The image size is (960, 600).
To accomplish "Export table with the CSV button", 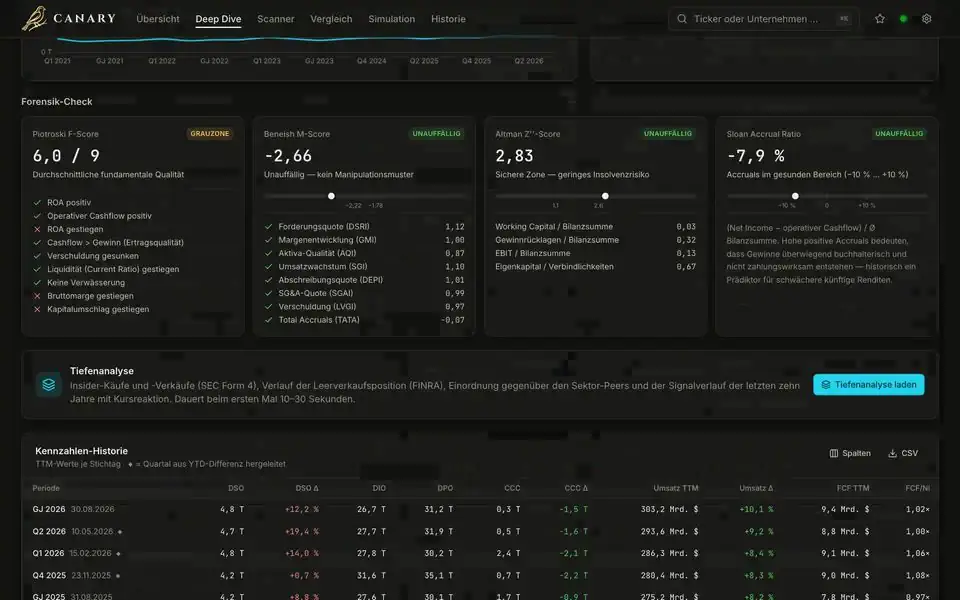I will pos(903,453).
